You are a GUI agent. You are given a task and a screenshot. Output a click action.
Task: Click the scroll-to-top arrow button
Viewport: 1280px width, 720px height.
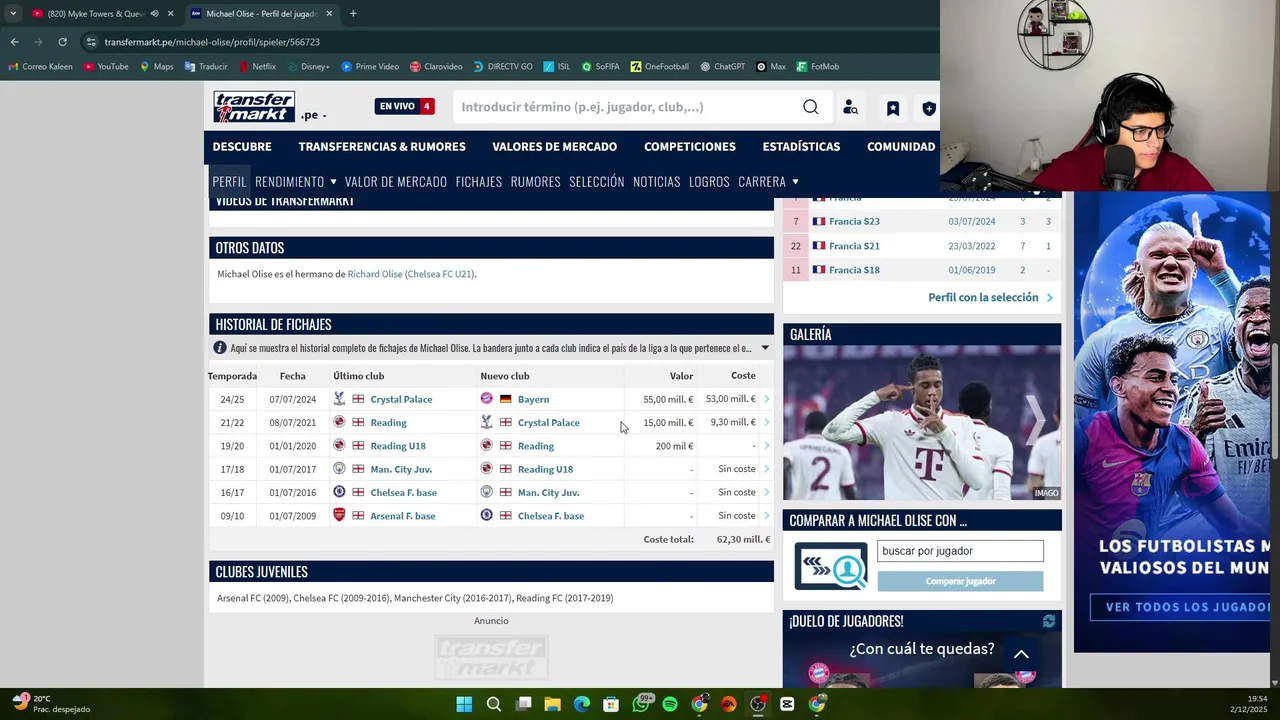[1021, 654]
